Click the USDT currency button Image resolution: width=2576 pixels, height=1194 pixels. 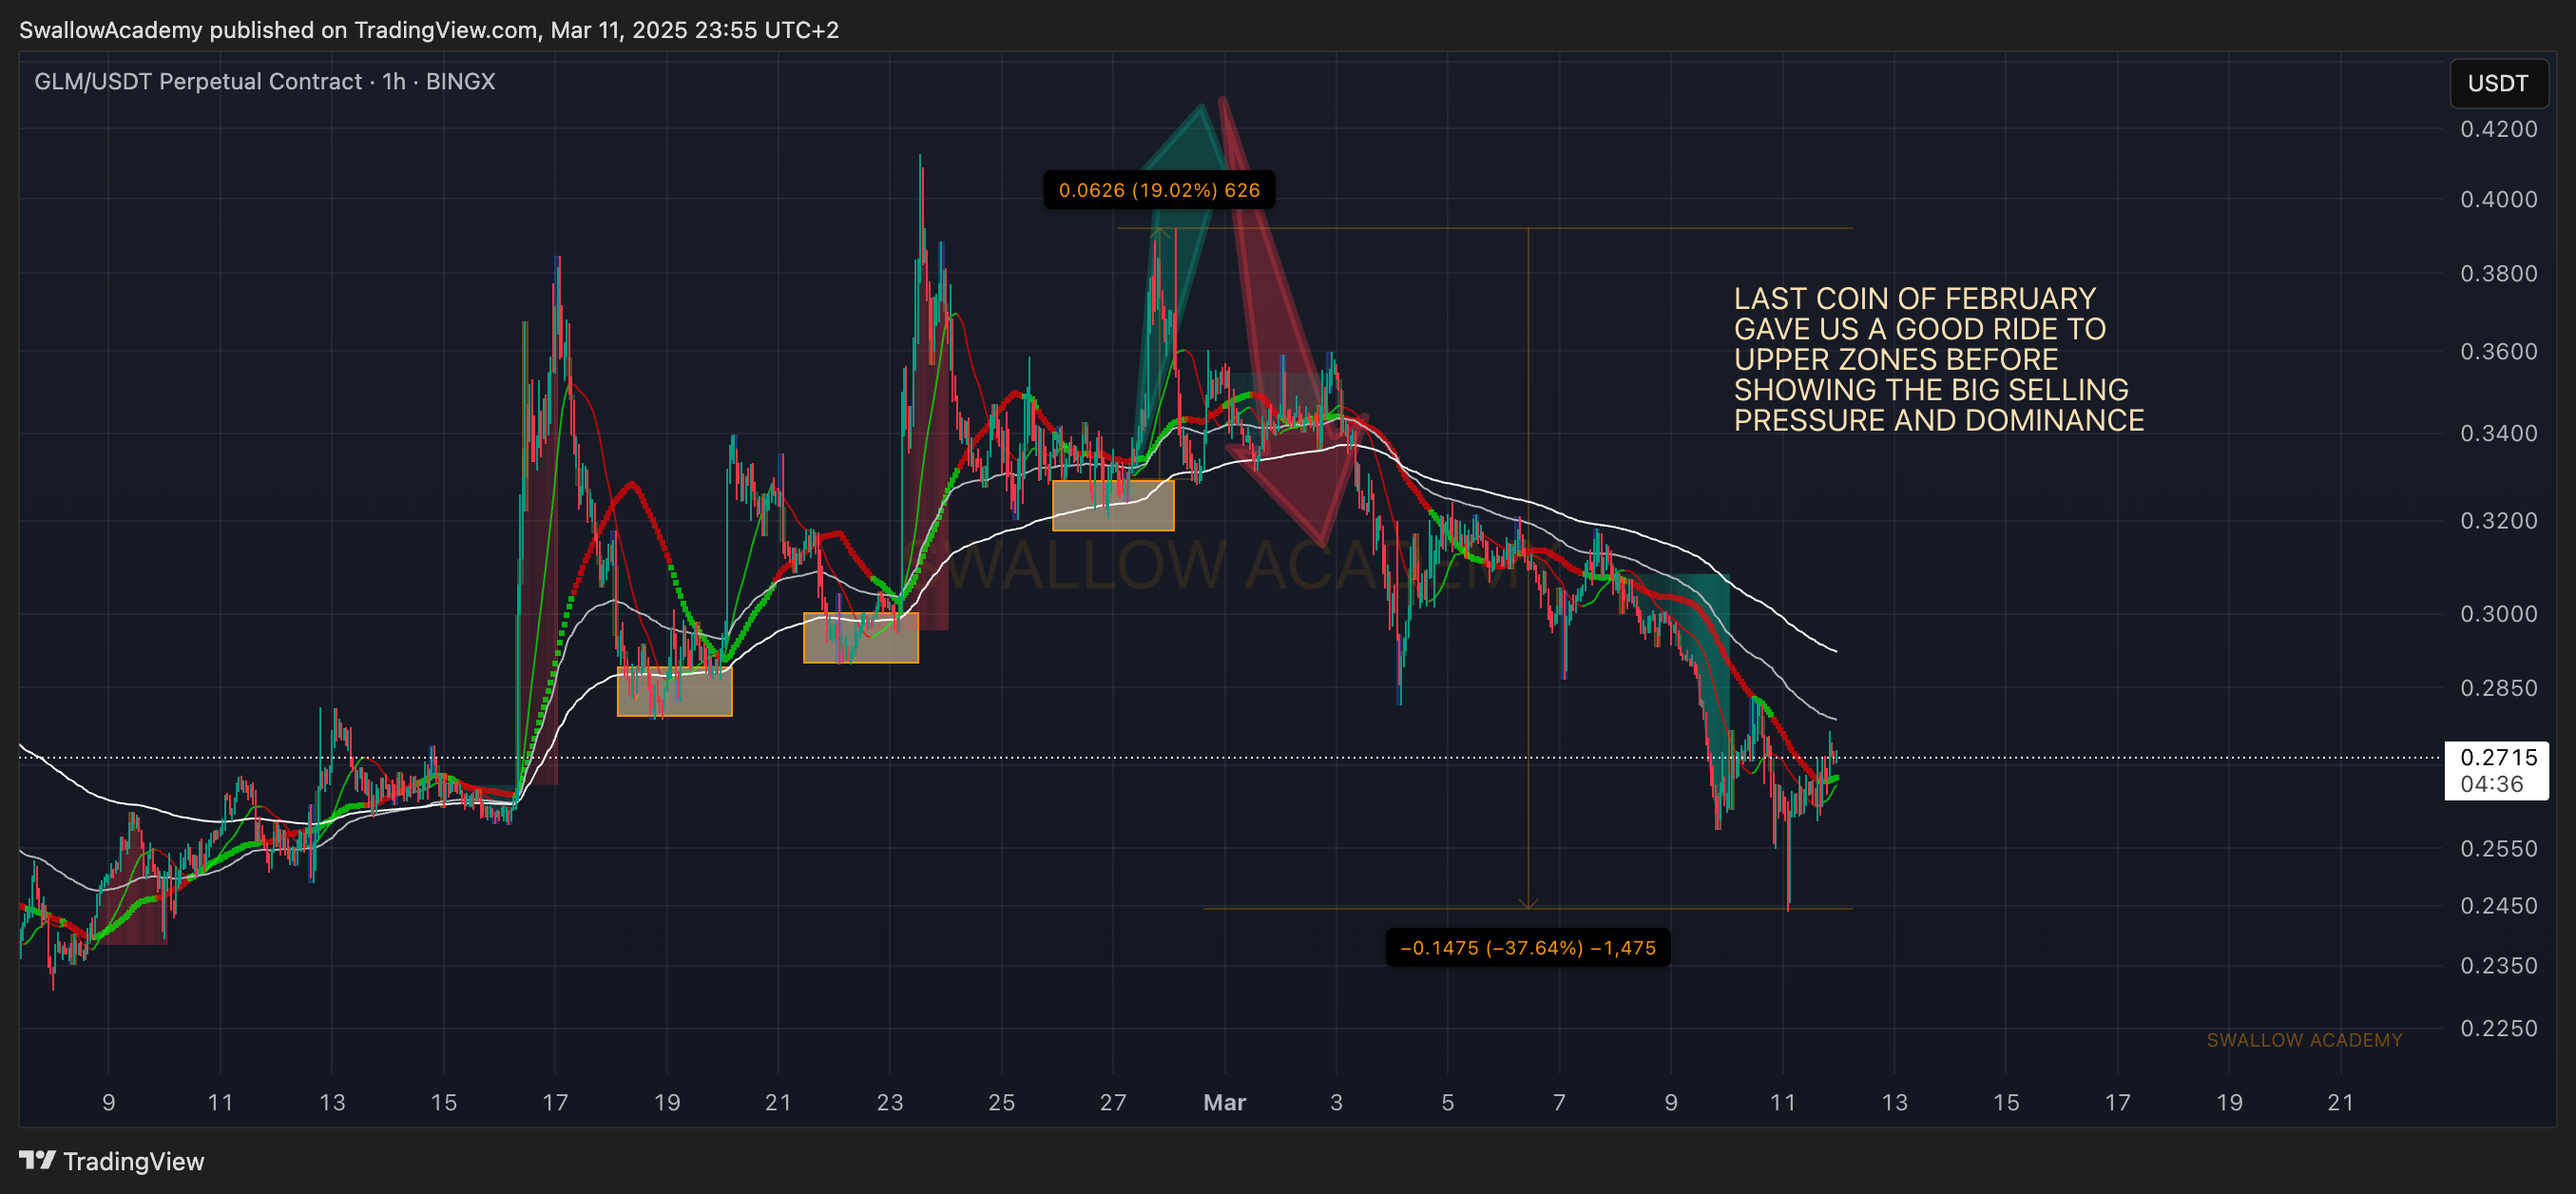2498,83
